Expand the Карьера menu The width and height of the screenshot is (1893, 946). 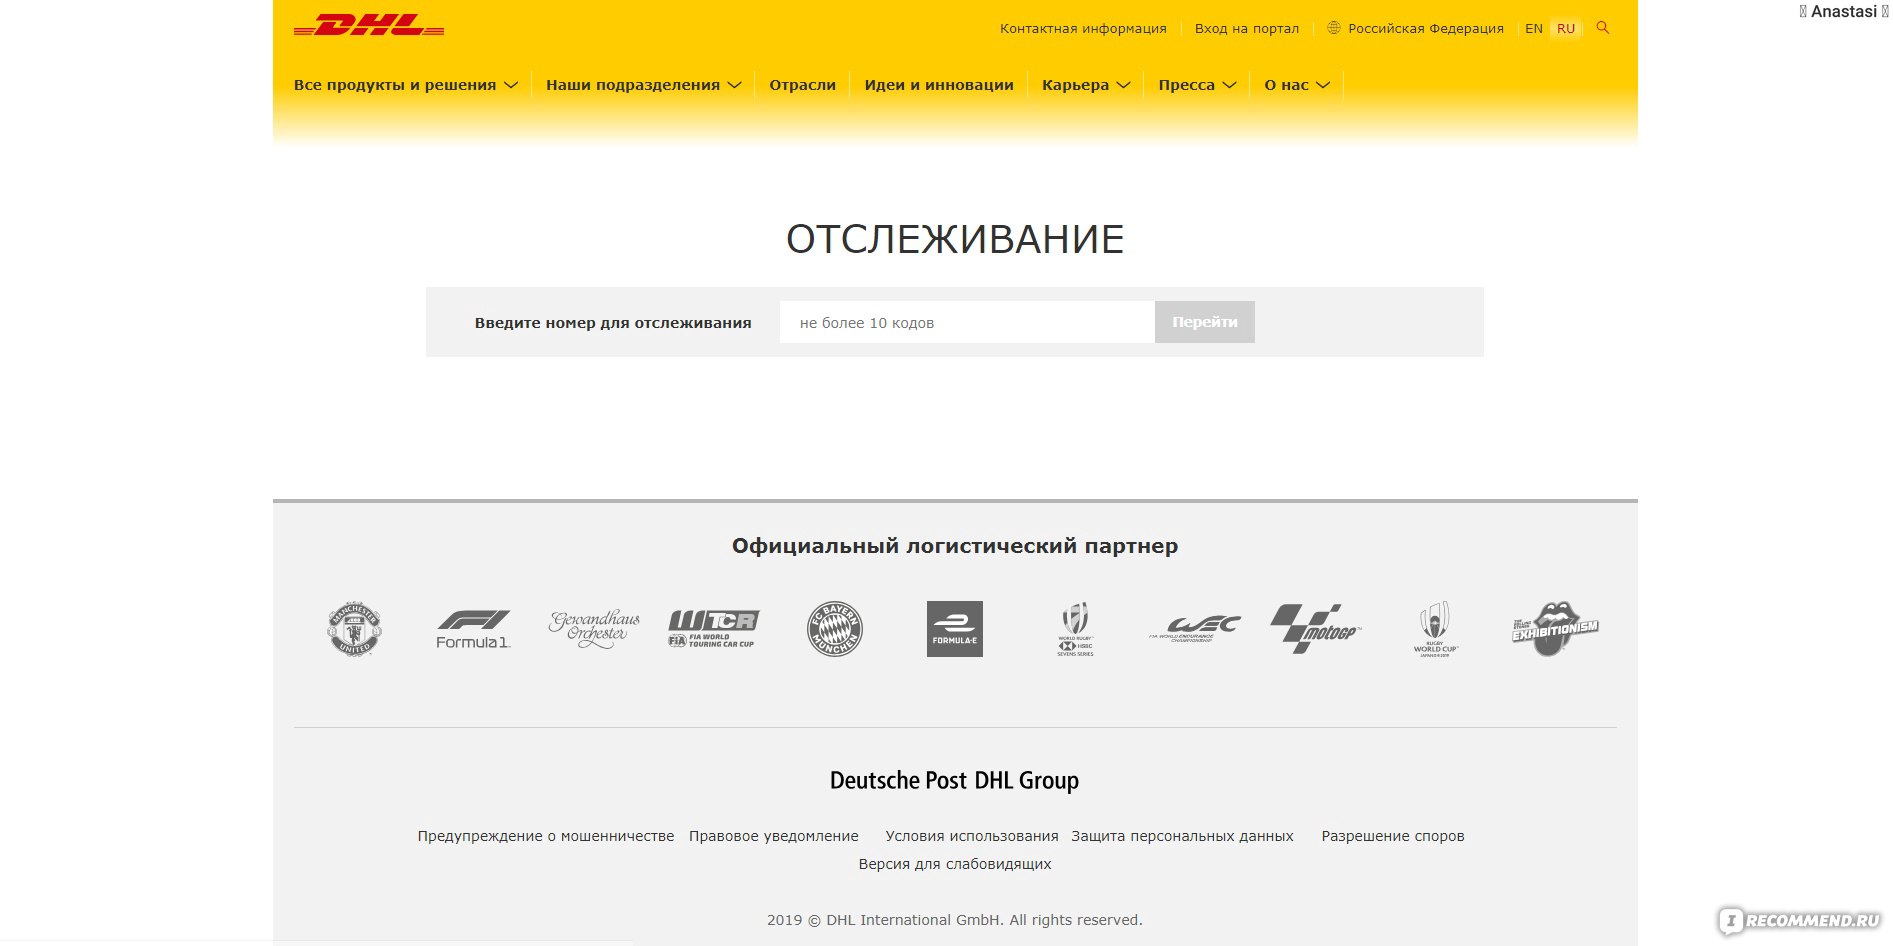pyautogui.click(x=1086, y=85)
